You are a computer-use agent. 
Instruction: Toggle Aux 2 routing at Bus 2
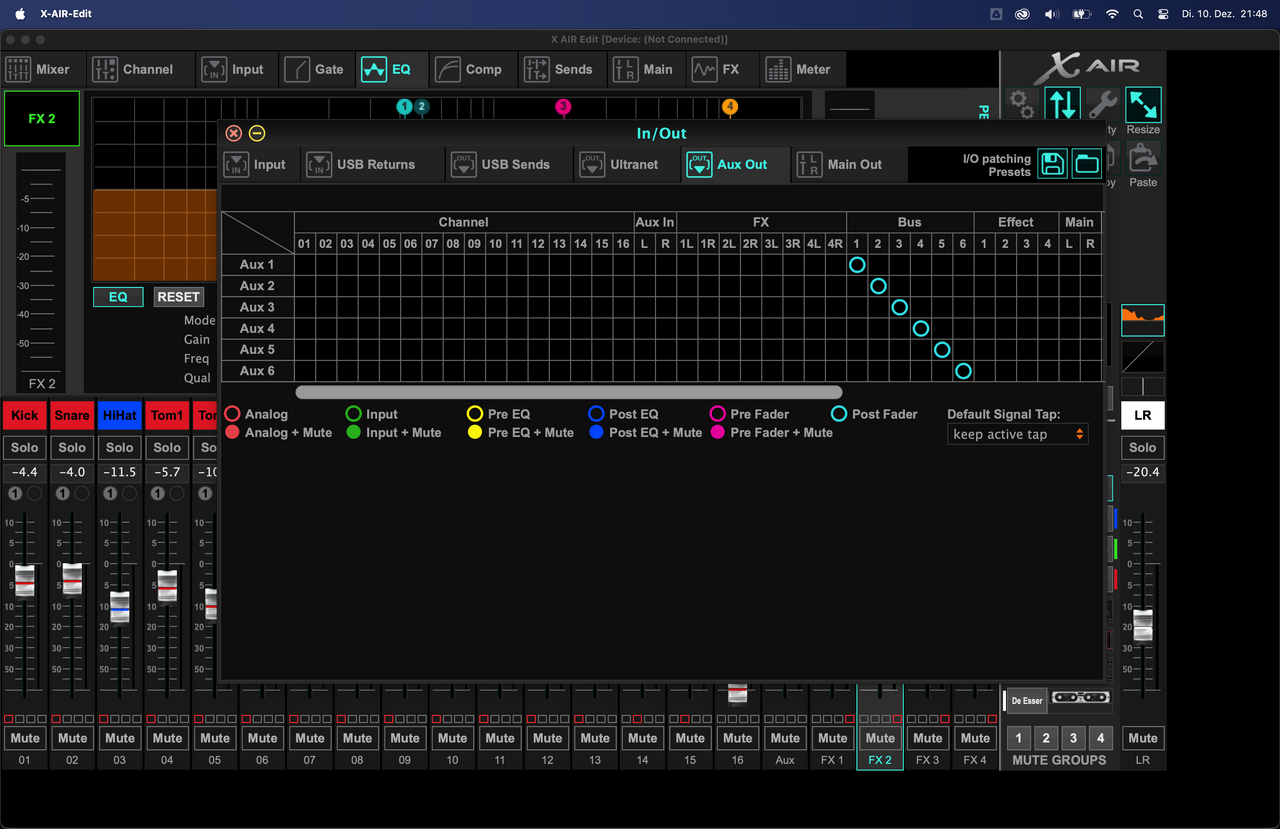[878, 286]
